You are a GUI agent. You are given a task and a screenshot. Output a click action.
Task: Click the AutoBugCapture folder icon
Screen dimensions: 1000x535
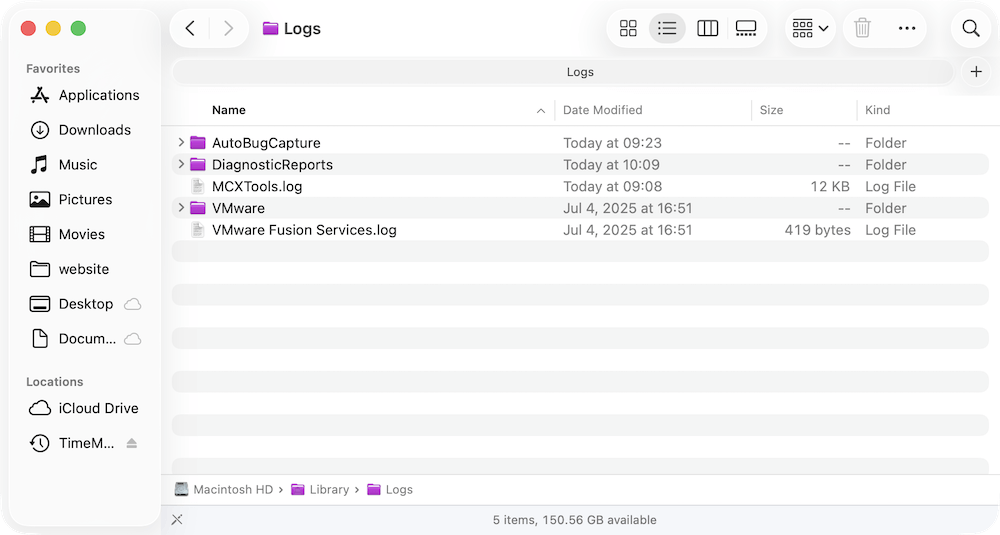[x=198, y=143]
